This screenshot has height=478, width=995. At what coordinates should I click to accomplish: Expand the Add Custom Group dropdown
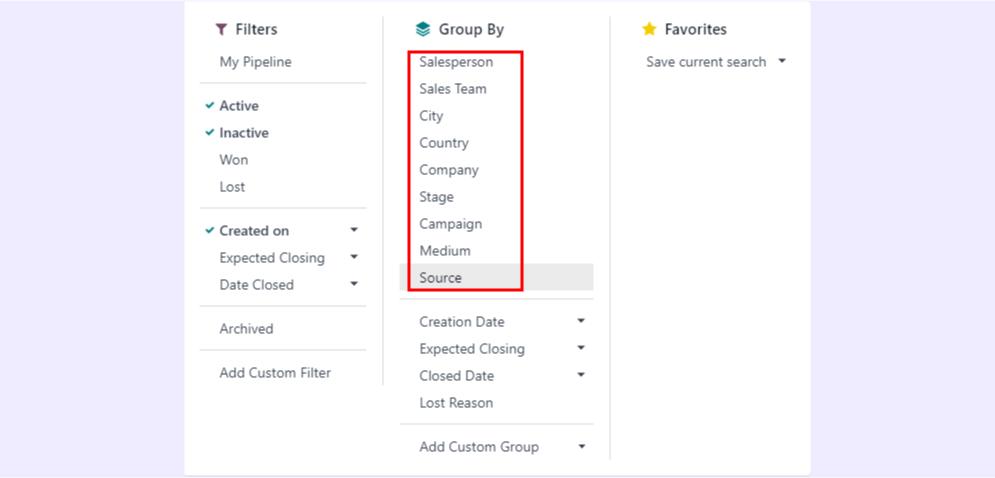point(582,447)
